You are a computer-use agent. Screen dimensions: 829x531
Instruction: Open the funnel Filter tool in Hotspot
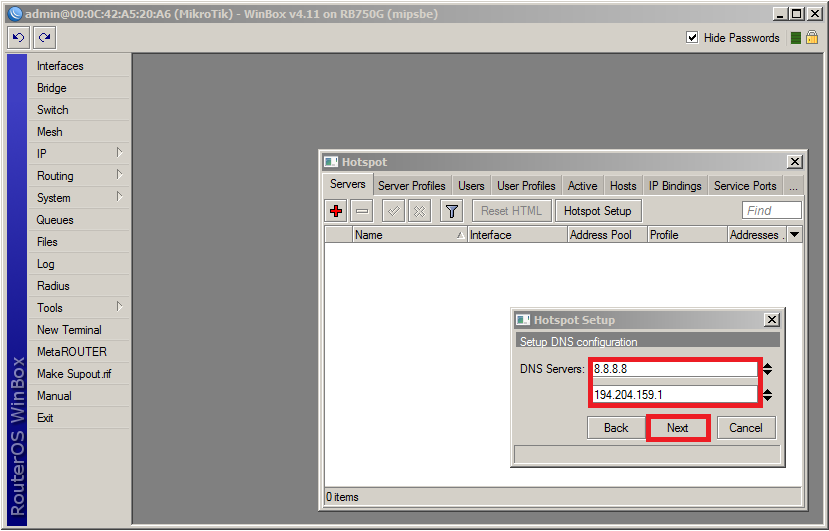(x=451, y=211)
